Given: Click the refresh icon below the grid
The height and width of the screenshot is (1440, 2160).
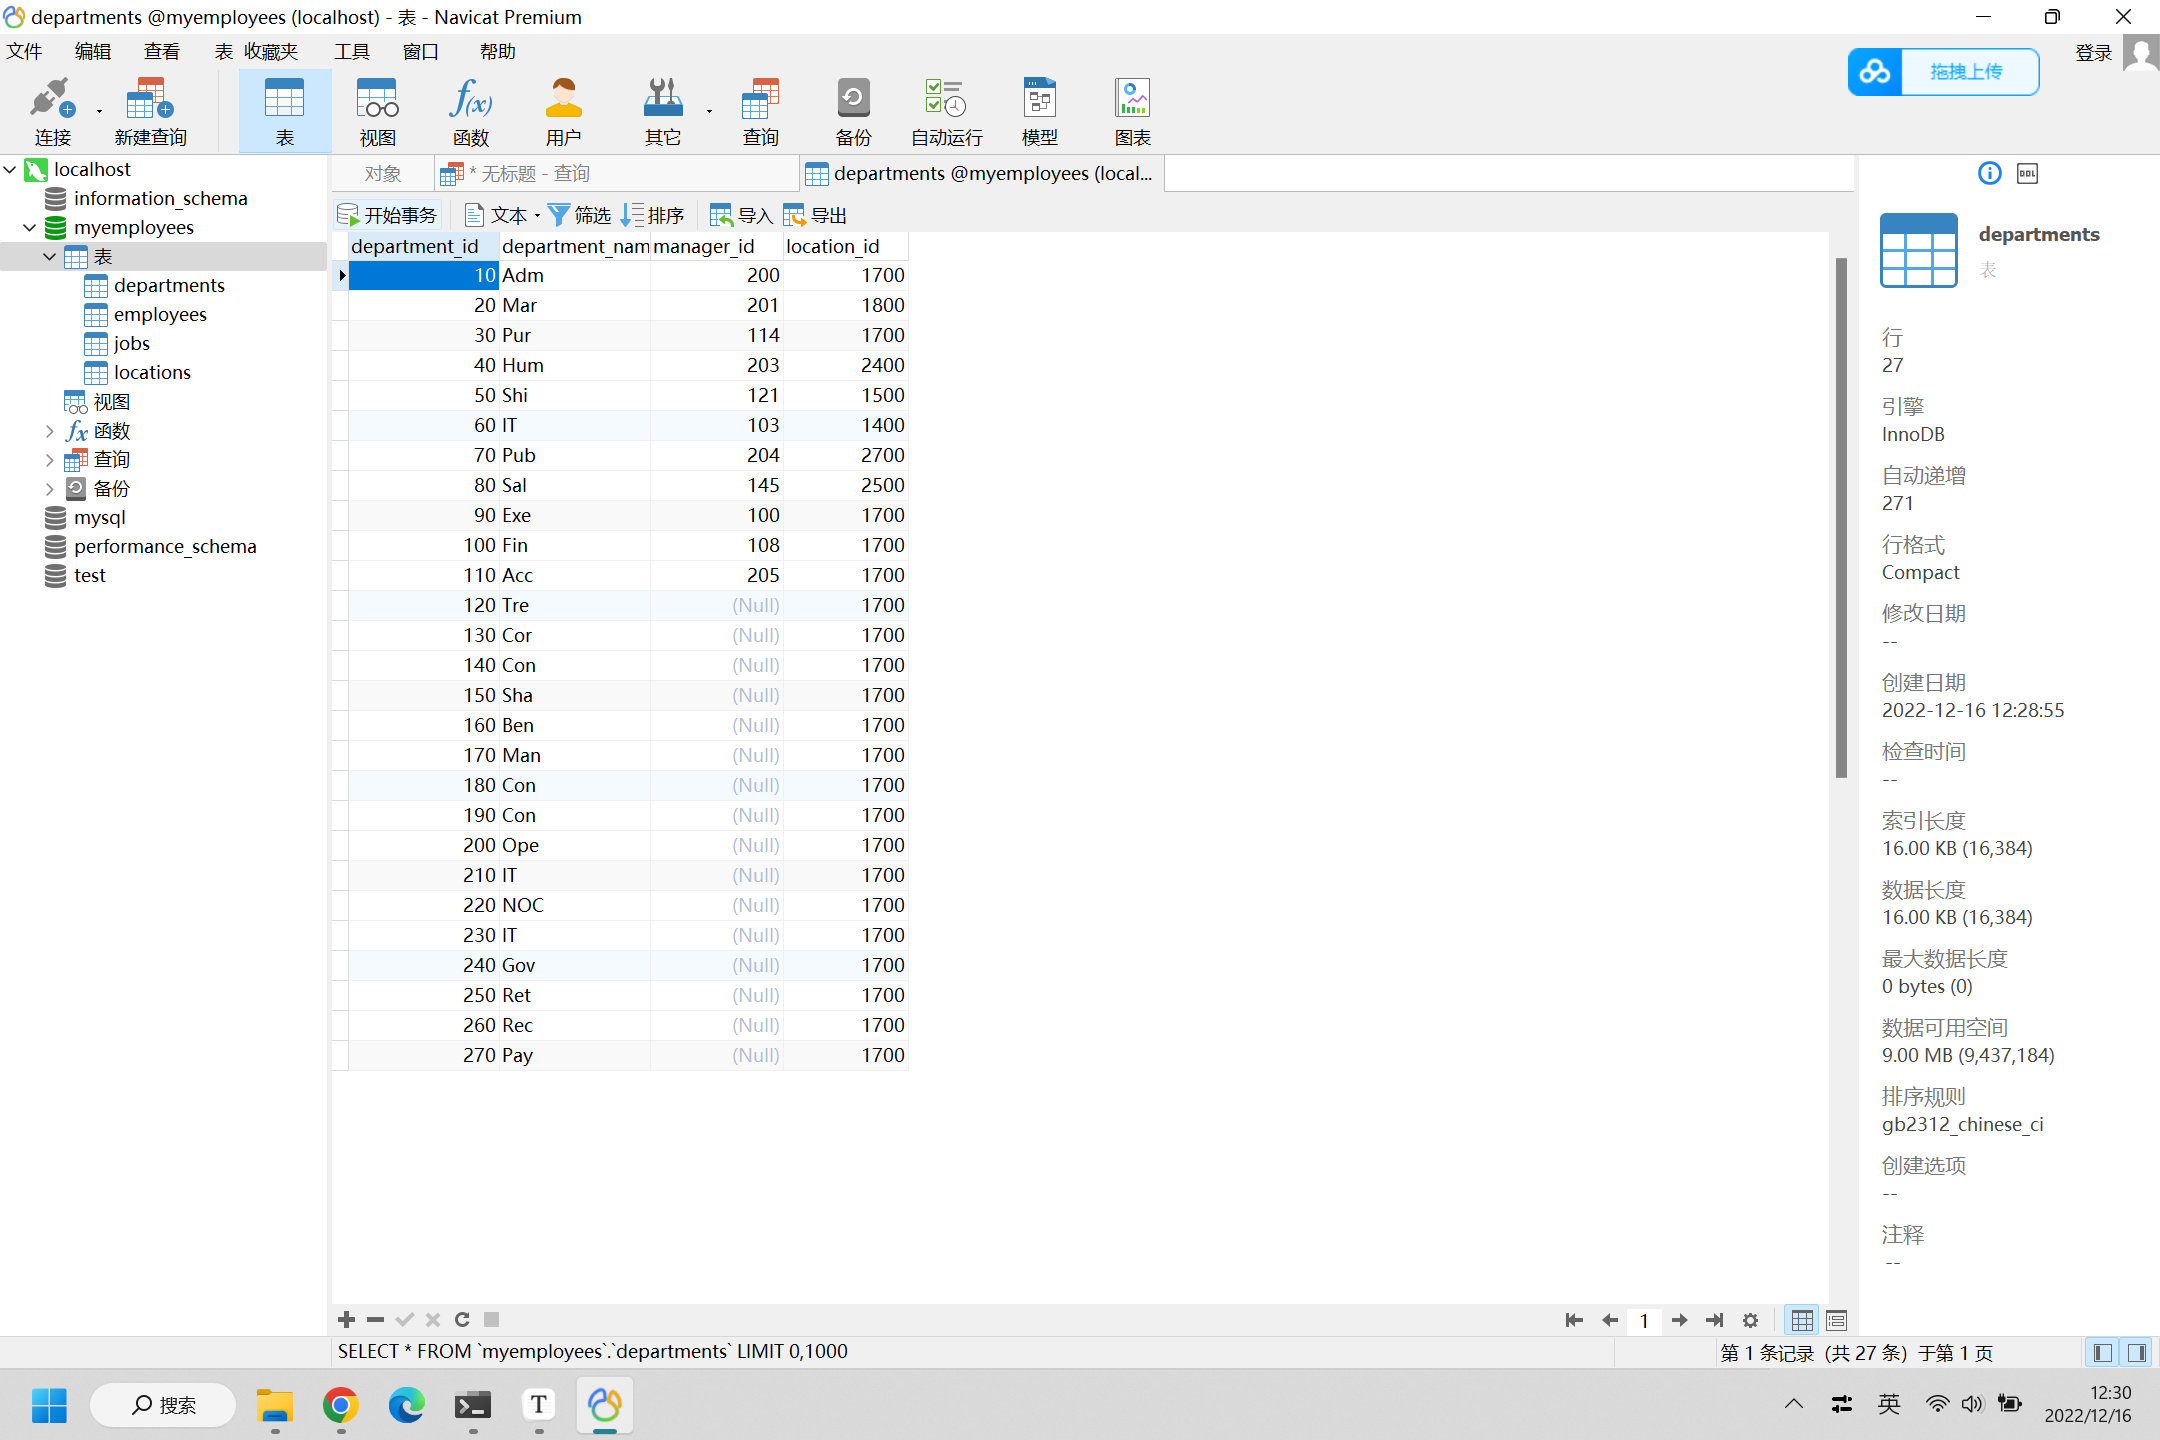Looking at the screenshot, I should [x=462, y=1320].
